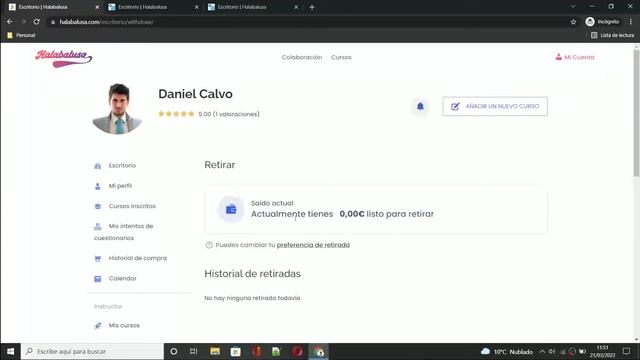Click the five-star rating
Image resolution: width=640 pixels, height=360 pixels.
click(176, 114)
